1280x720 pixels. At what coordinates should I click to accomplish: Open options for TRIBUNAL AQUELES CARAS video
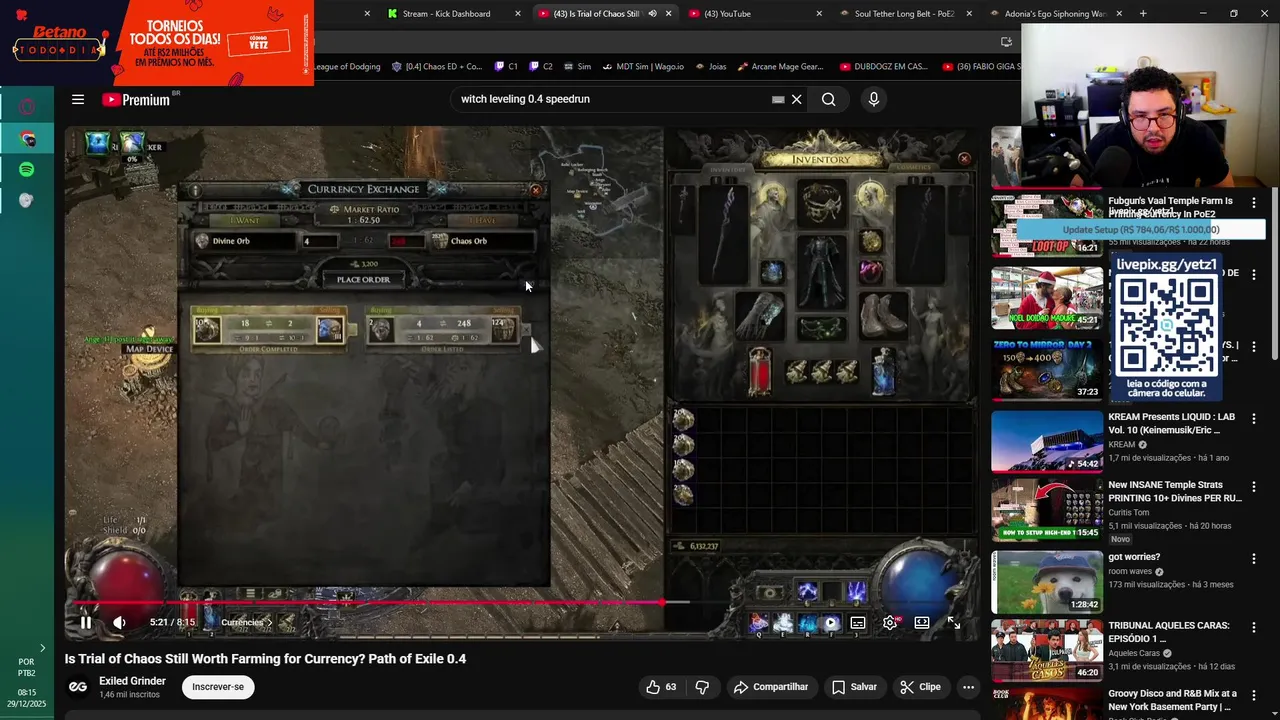point(1254,628)
